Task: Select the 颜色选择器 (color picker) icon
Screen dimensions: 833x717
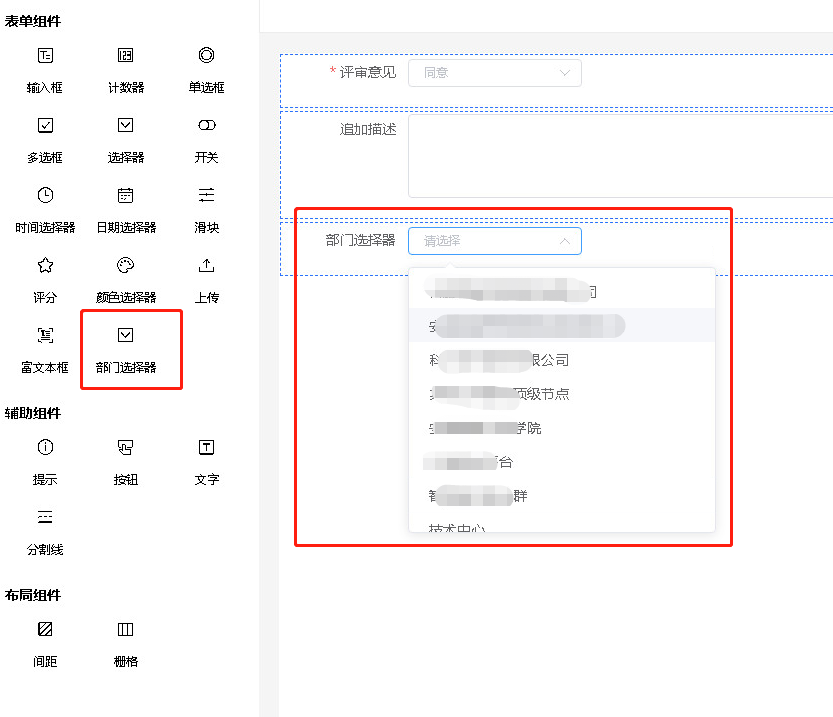Action: [x=125, y=266]
